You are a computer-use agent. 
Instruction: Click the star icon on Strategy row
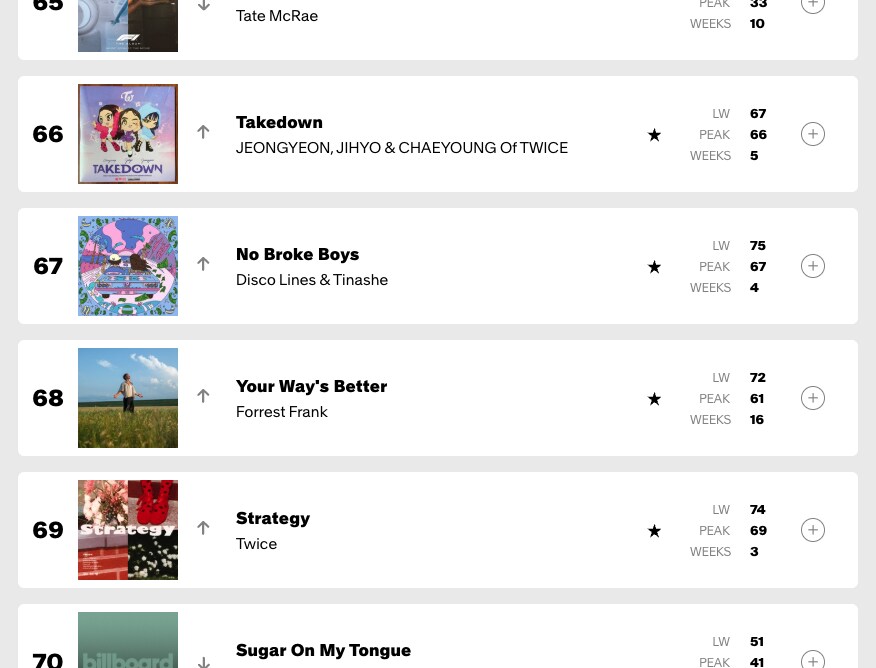point(654,531)
